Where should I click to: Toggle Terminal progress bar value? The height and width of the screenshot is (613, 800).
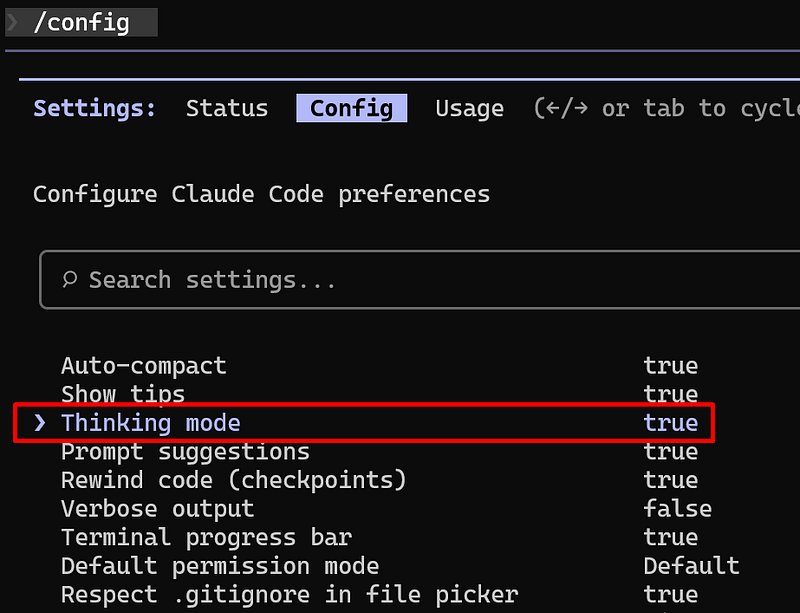[x=670, y=538]
